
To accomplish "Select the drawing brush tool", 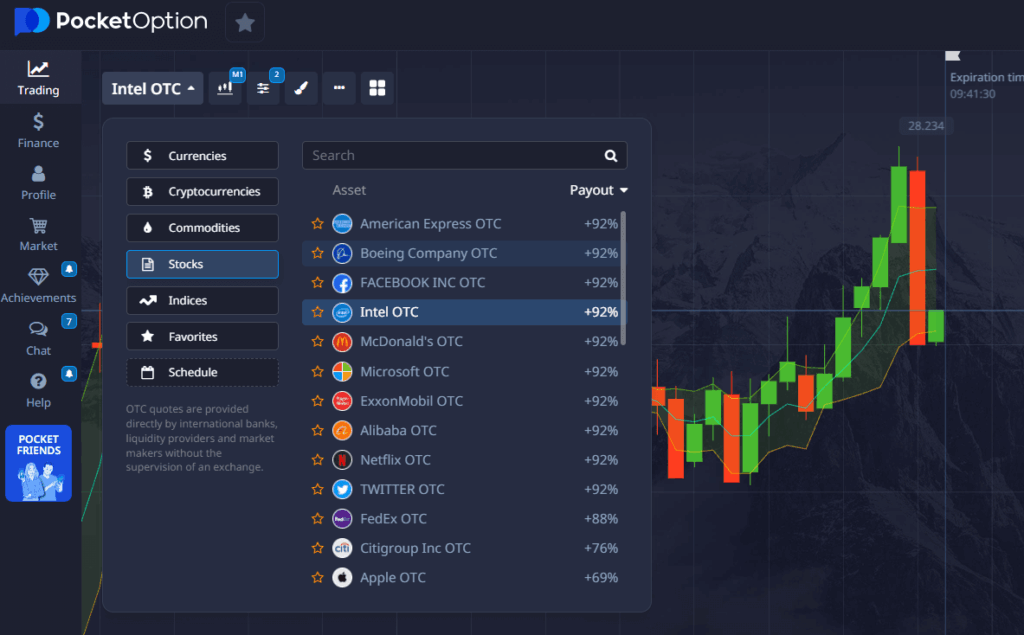I will pyautogui.click(x=301, y=88).
